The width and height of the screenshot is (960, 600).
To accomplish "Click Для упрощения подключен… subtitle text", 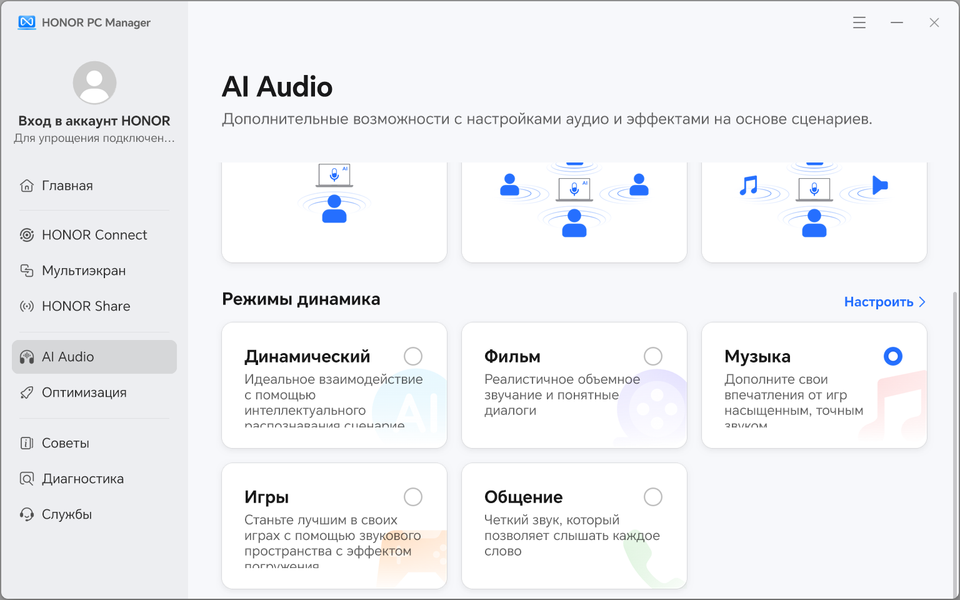I will (x=94, y=139).
